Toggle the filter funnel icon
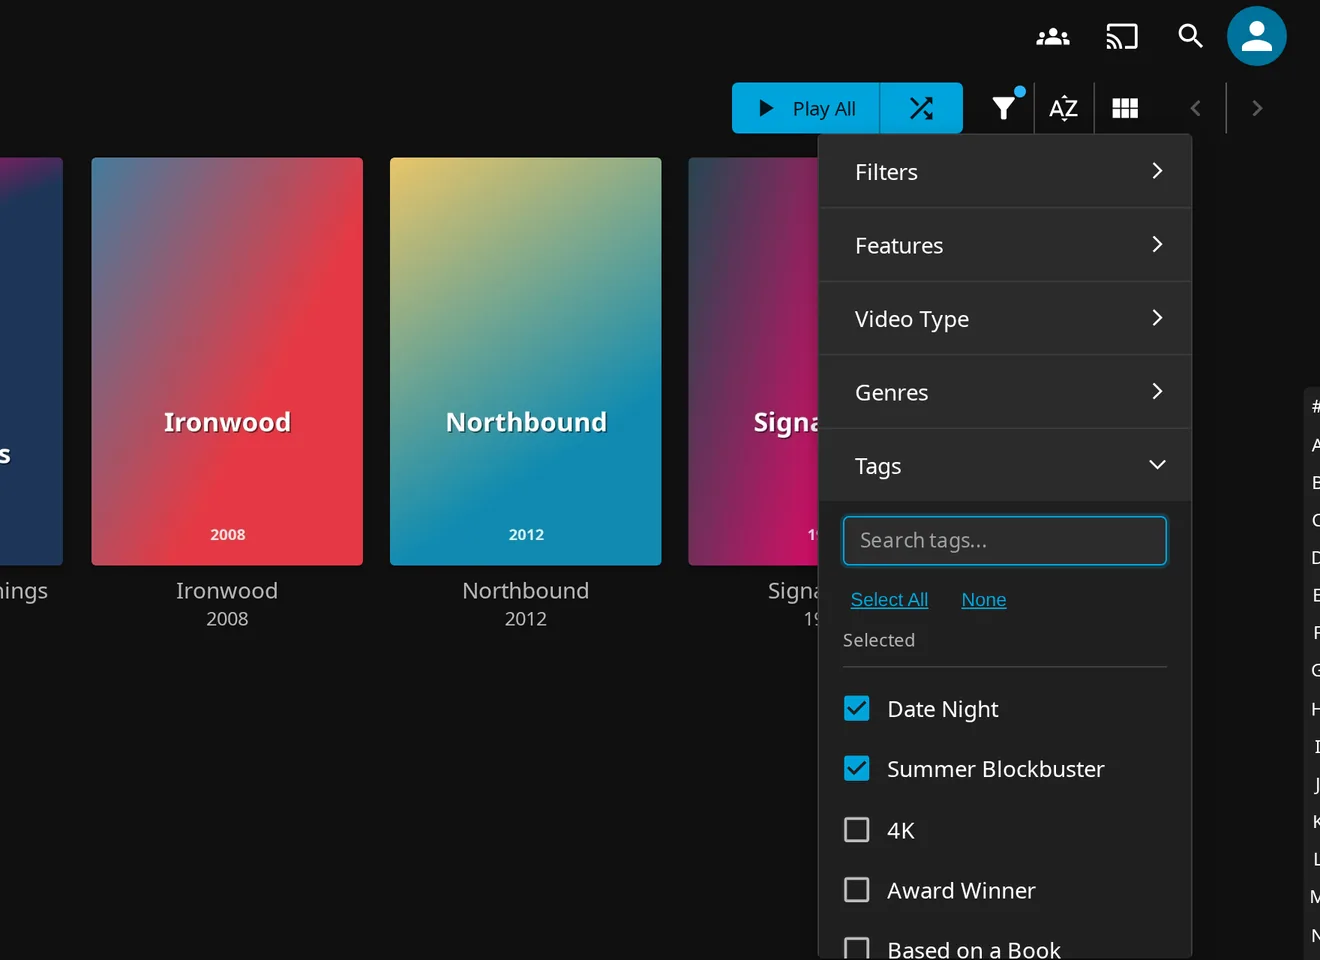The image size is (1320, 960). 1004,108
